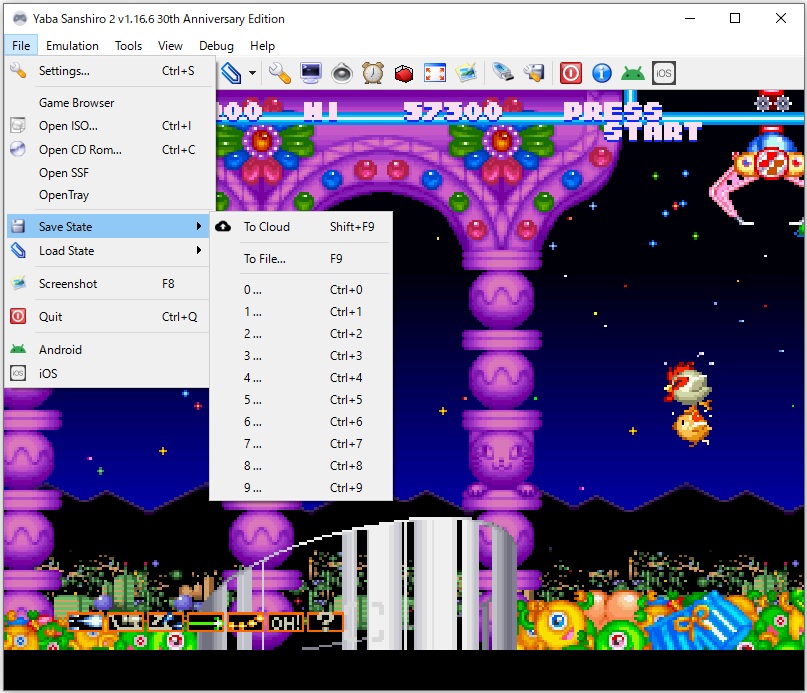The height and width of the screenshot is (693, 807).
Task: Click the screenshot picture toolbar icon
Action: point(466,73)
